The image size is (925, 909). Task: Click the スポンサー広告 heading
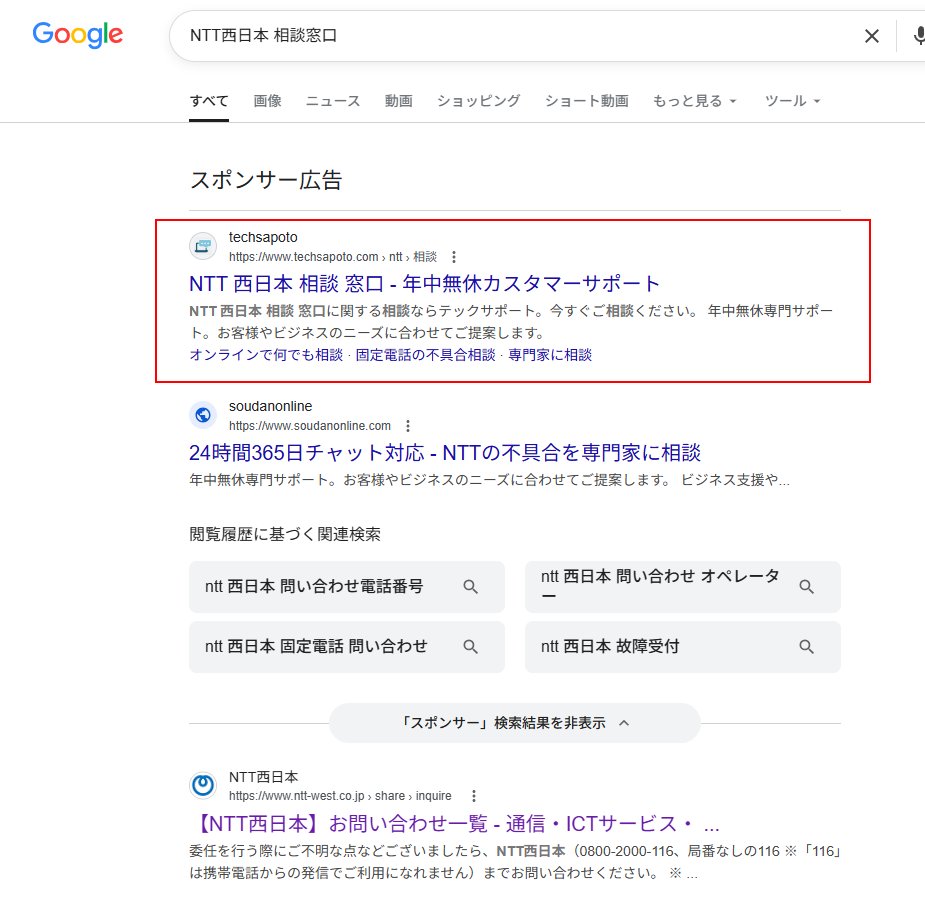coord(266,181)
